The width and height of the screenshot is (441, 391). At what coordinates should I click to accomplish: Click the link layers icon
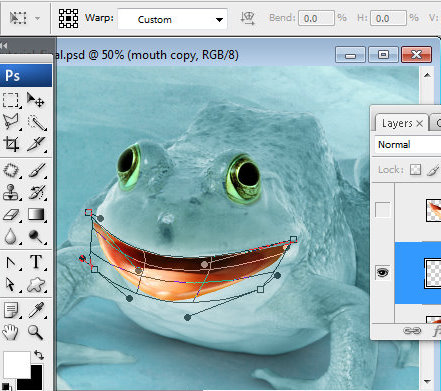412,330
